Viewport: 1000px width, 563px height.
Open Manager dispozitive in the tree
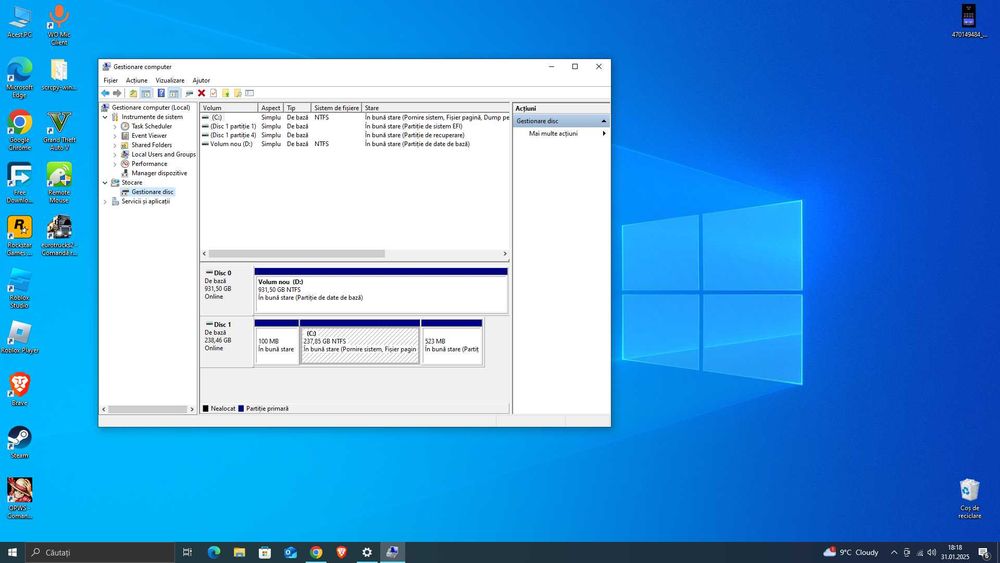[158, 173]
